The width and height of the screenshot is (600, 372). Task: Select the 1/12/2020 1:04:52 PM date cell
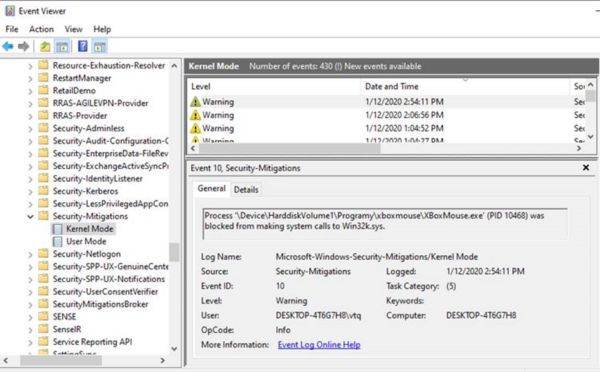click(404, 128)
